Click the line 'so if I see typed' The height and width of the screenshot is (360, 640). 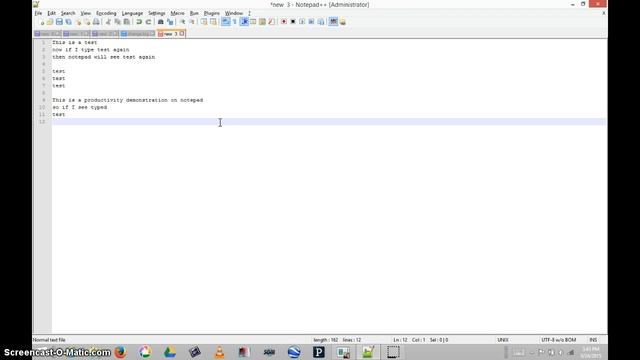pos(80,107)
